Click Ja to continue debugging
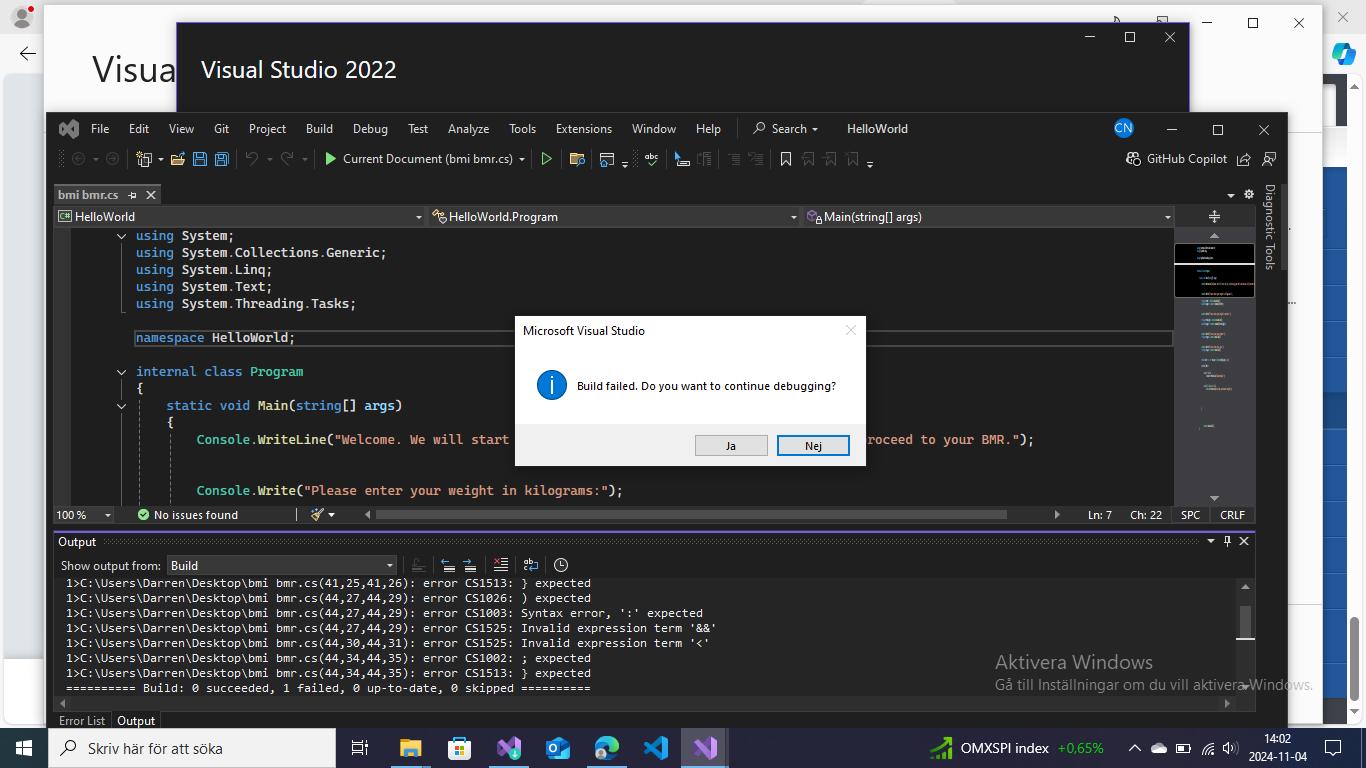Viewport: 1366px width, 768px height. coord(731,446)
